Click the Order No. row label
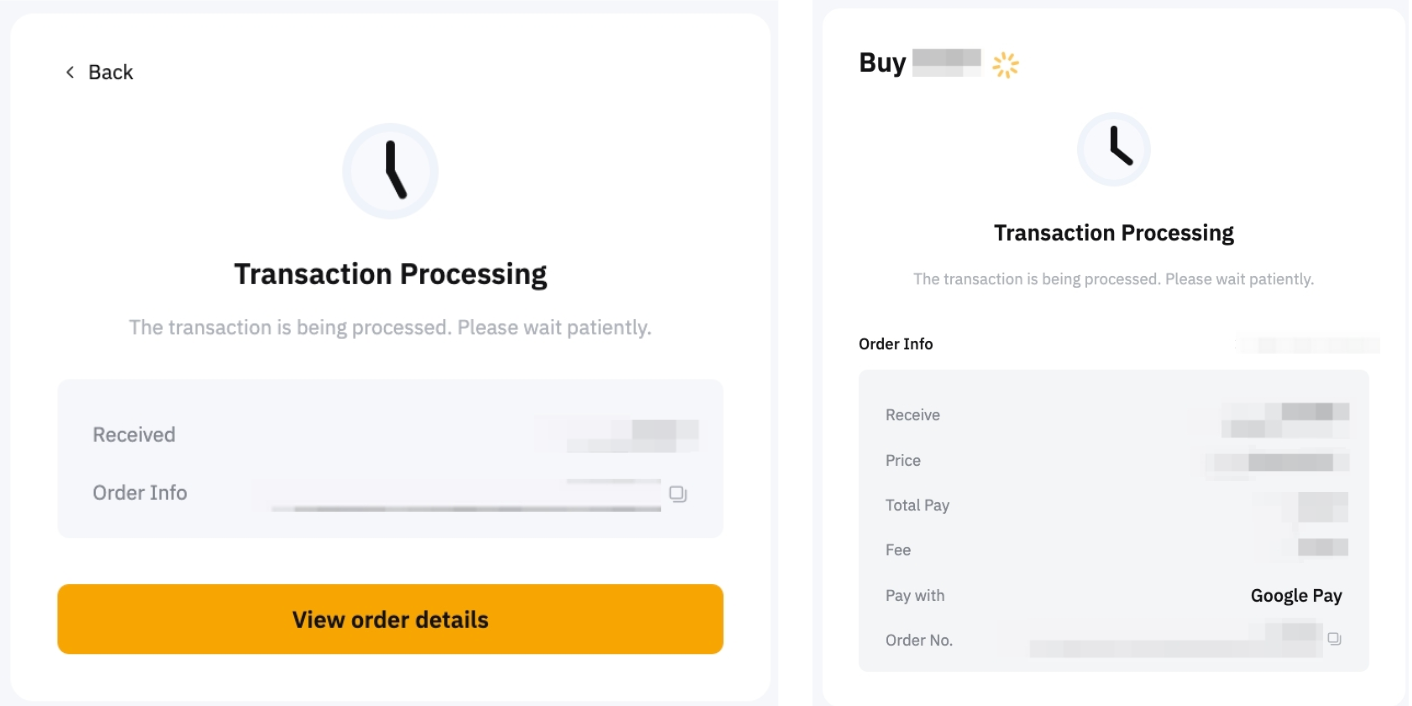This screenshot has width=1412, height=706. (919, 640)
